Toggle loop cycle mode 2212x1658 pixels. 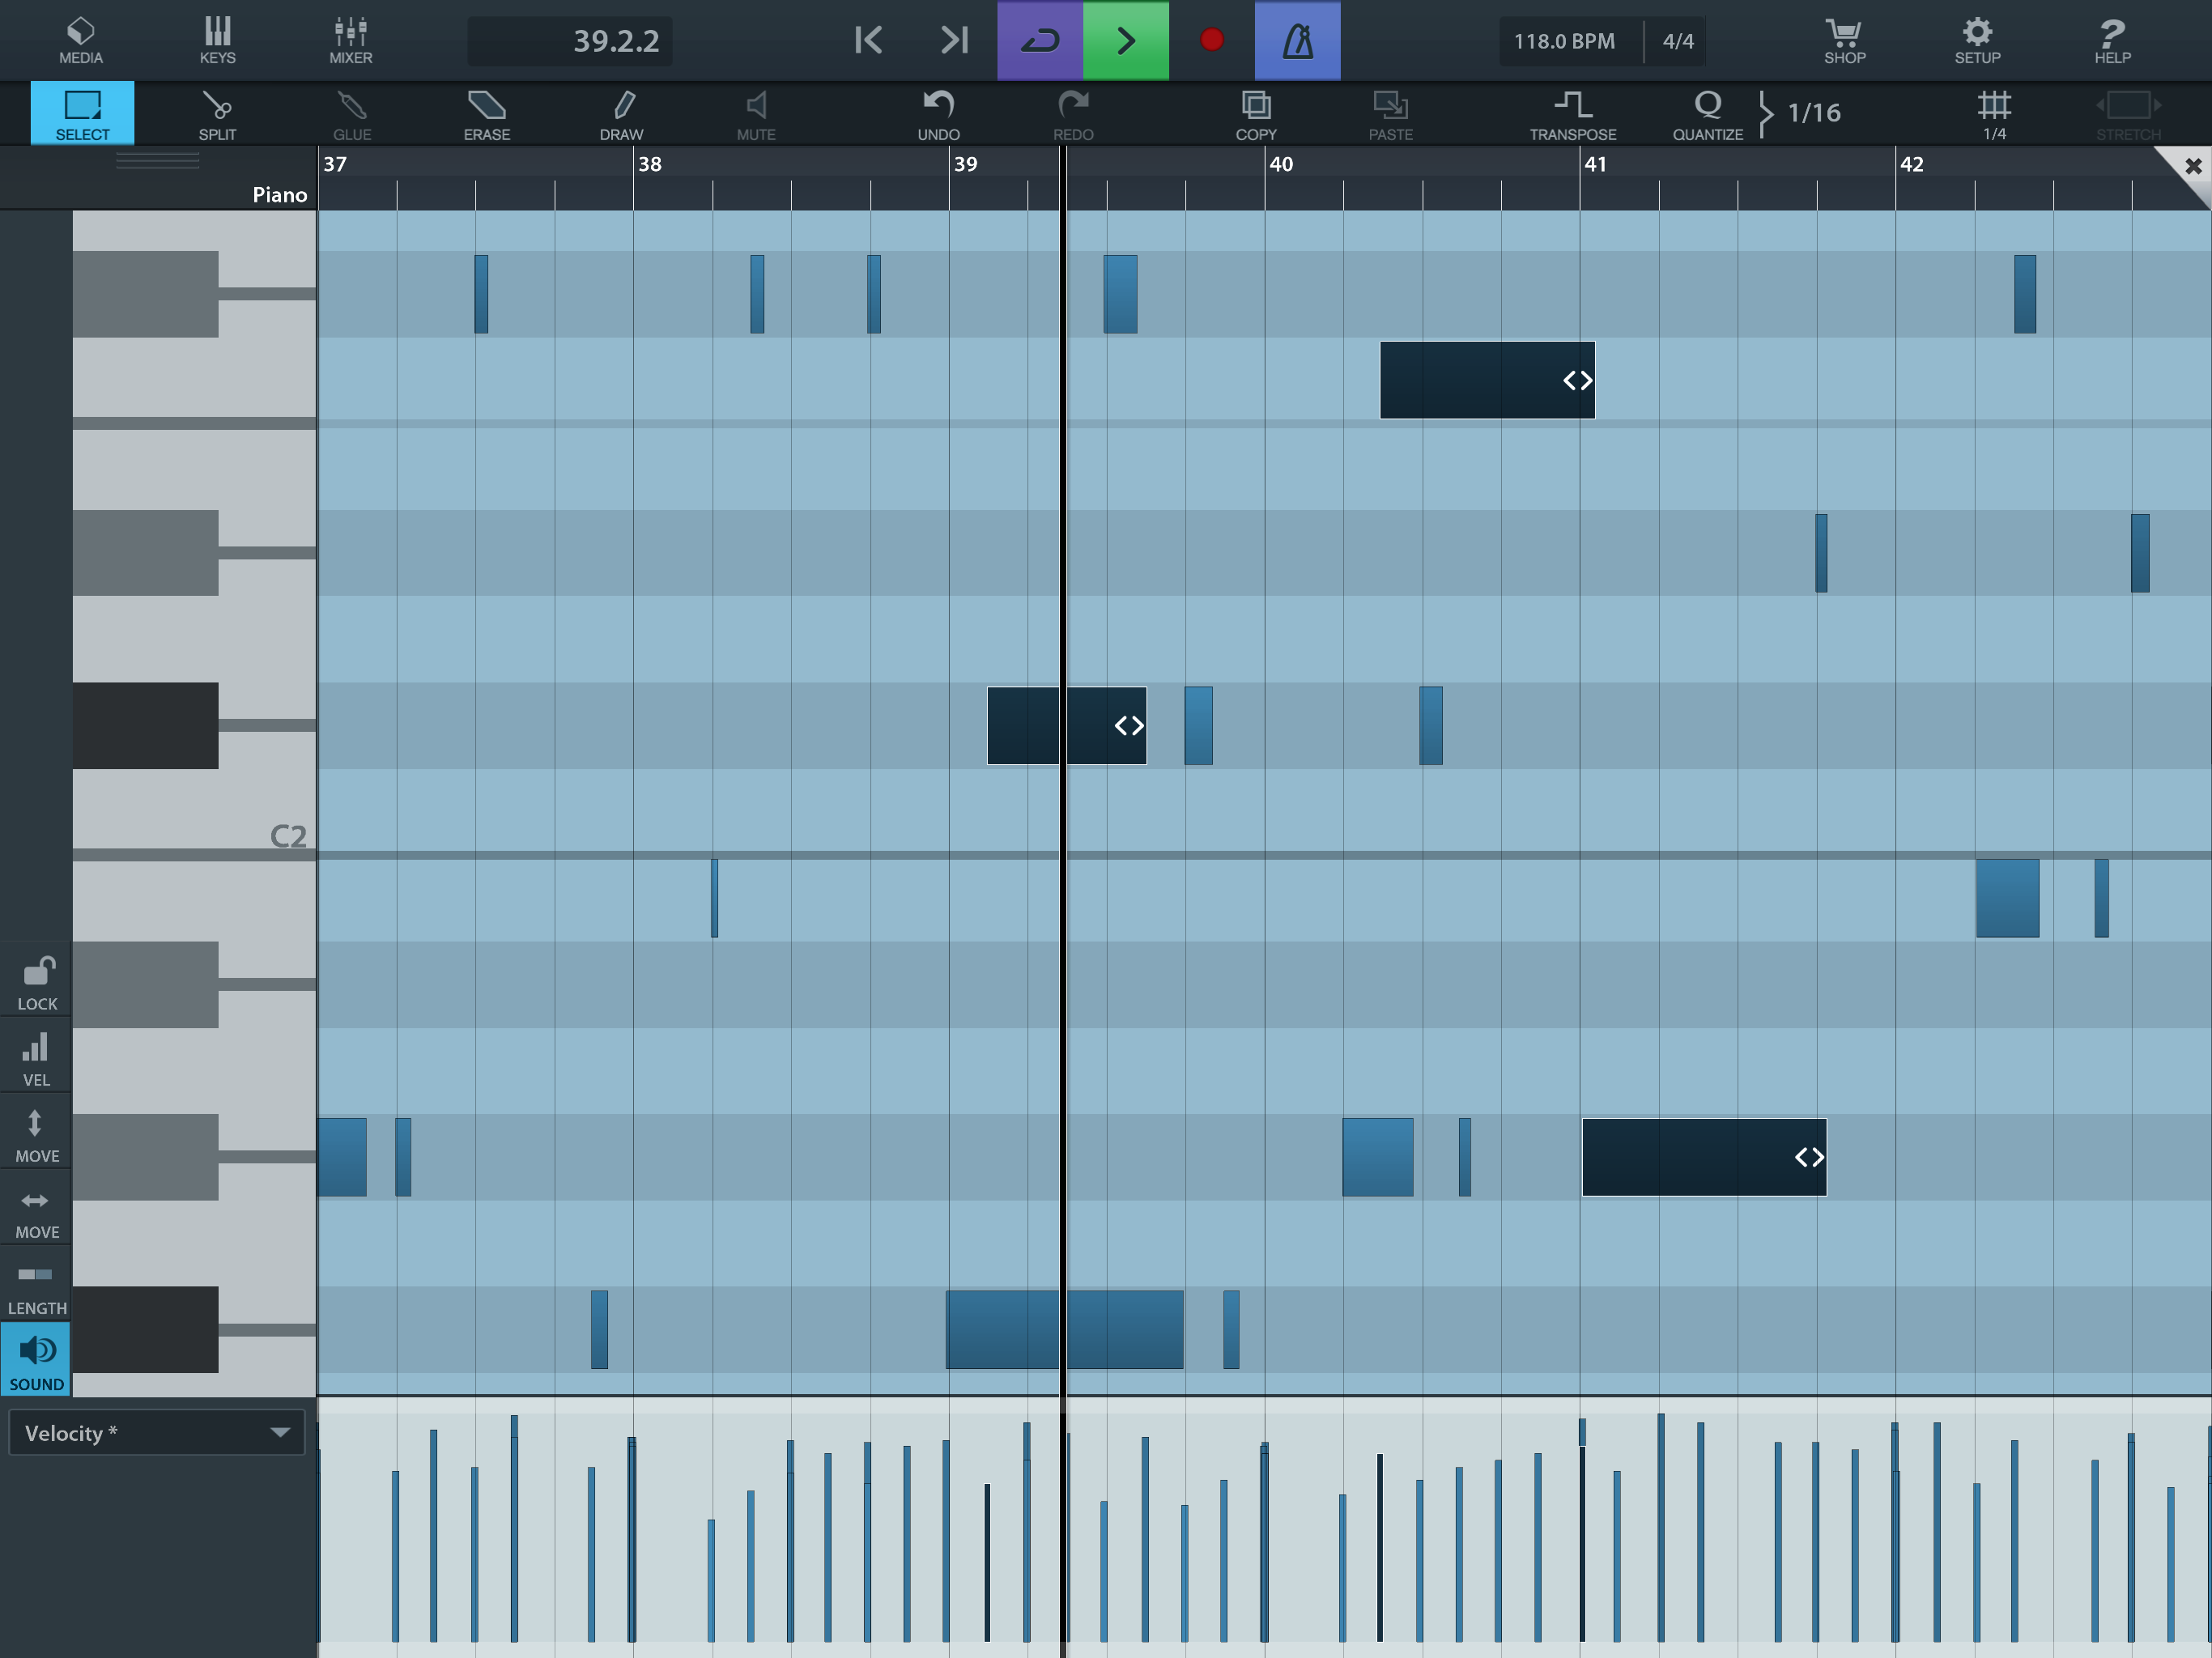pyautogui.click(x=1039, y=40)
